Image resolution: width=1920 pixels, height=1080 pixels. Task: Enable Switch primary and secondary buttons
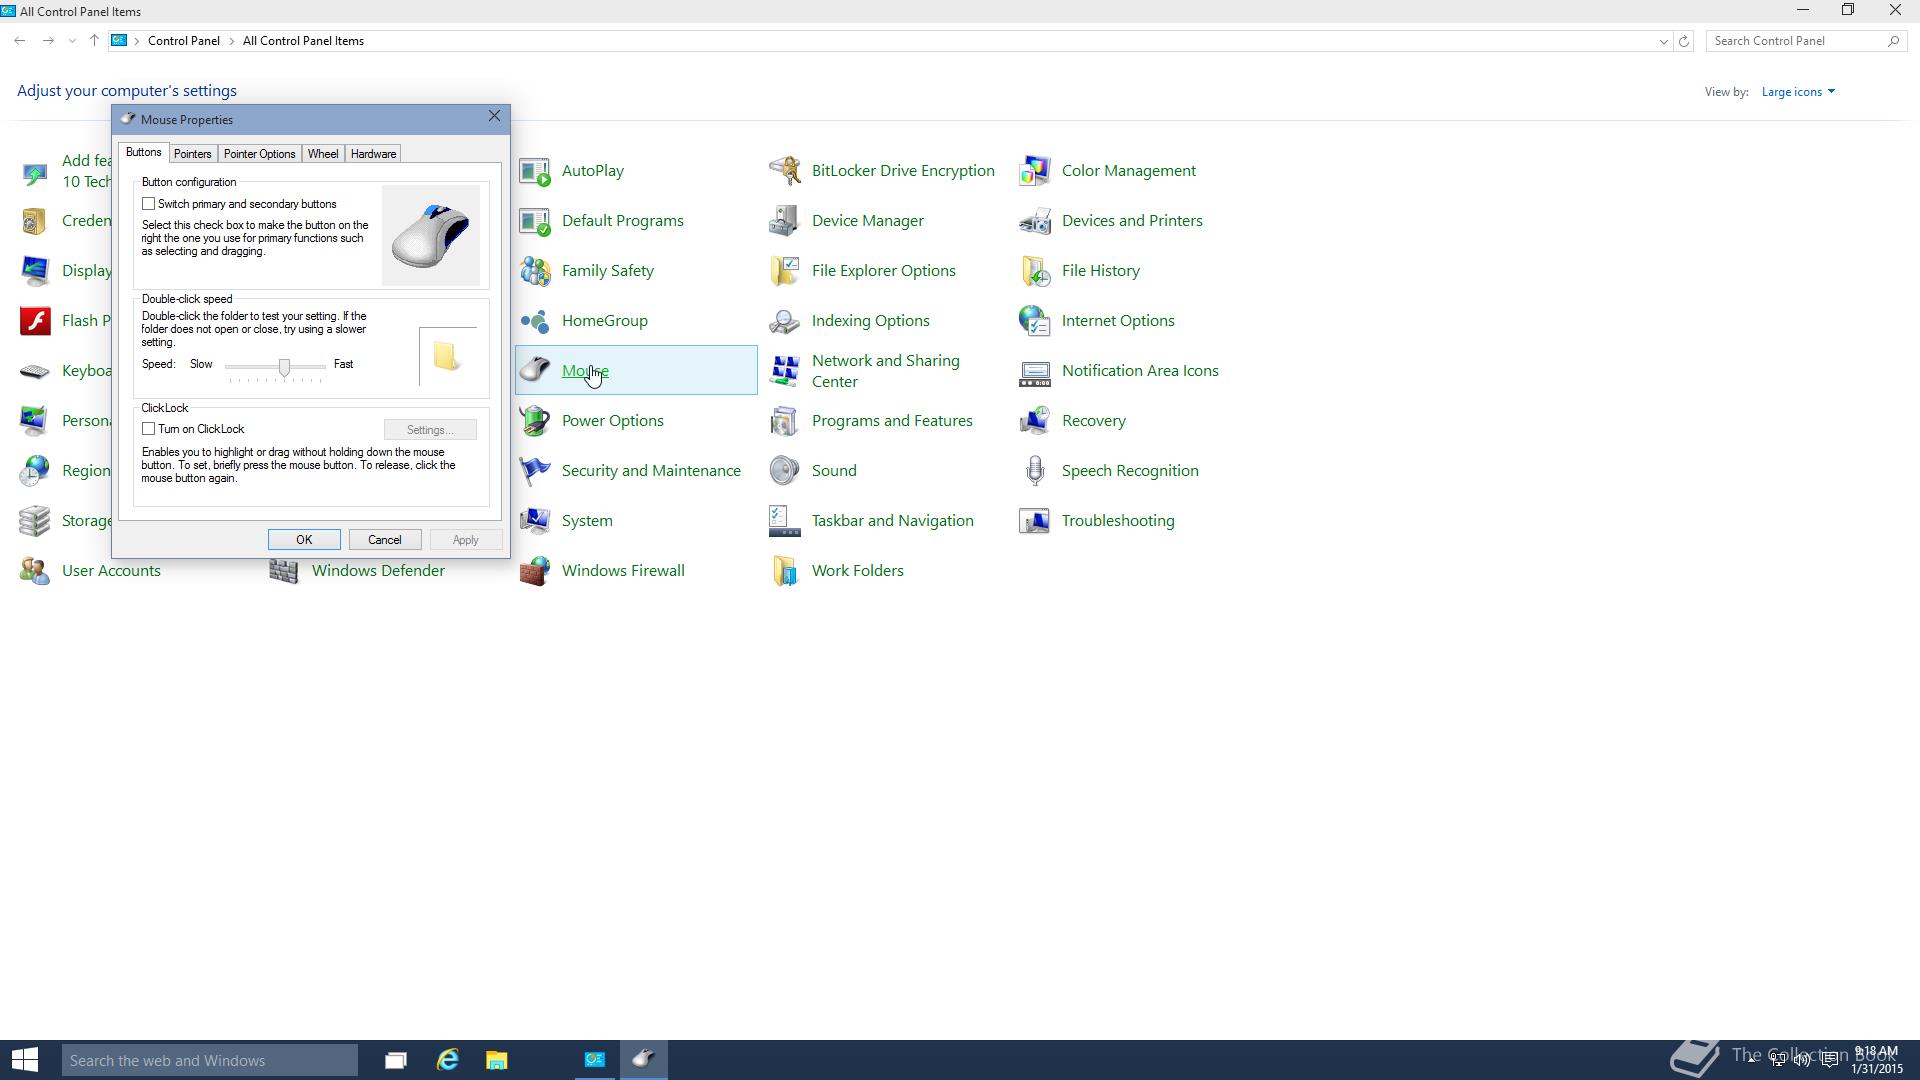[x=148, y=204]
